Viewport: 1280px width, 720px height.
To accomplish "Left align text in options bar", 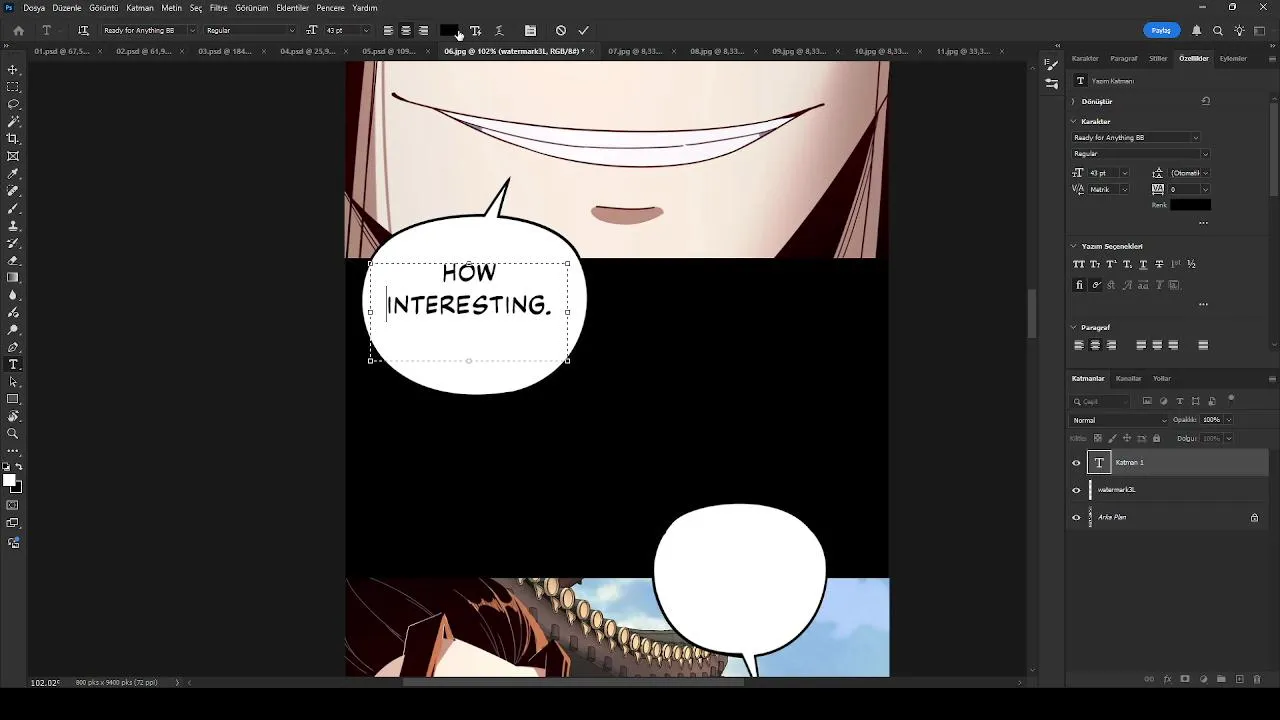I will 388,31.
